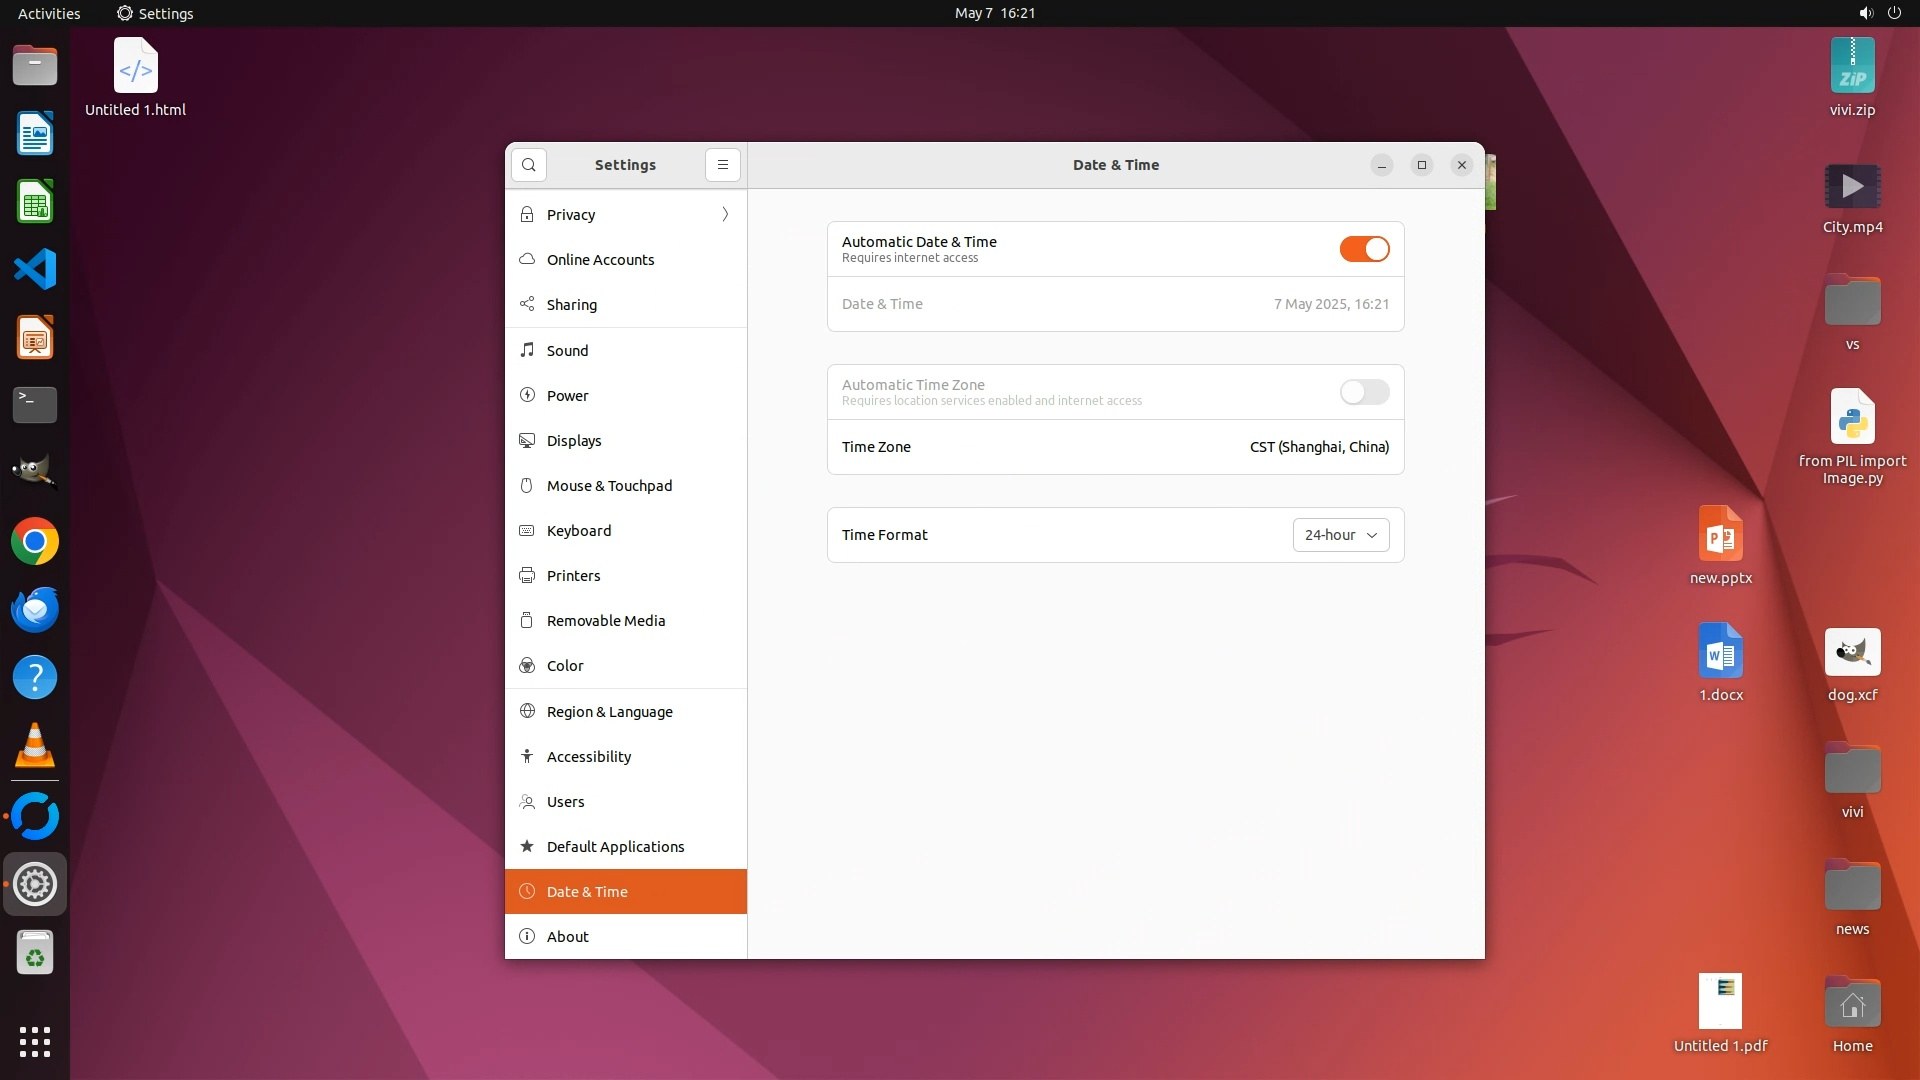Click the Accessibility icon in sidebar
This screenshot has width=1920, height=1080.
[527, 757]
